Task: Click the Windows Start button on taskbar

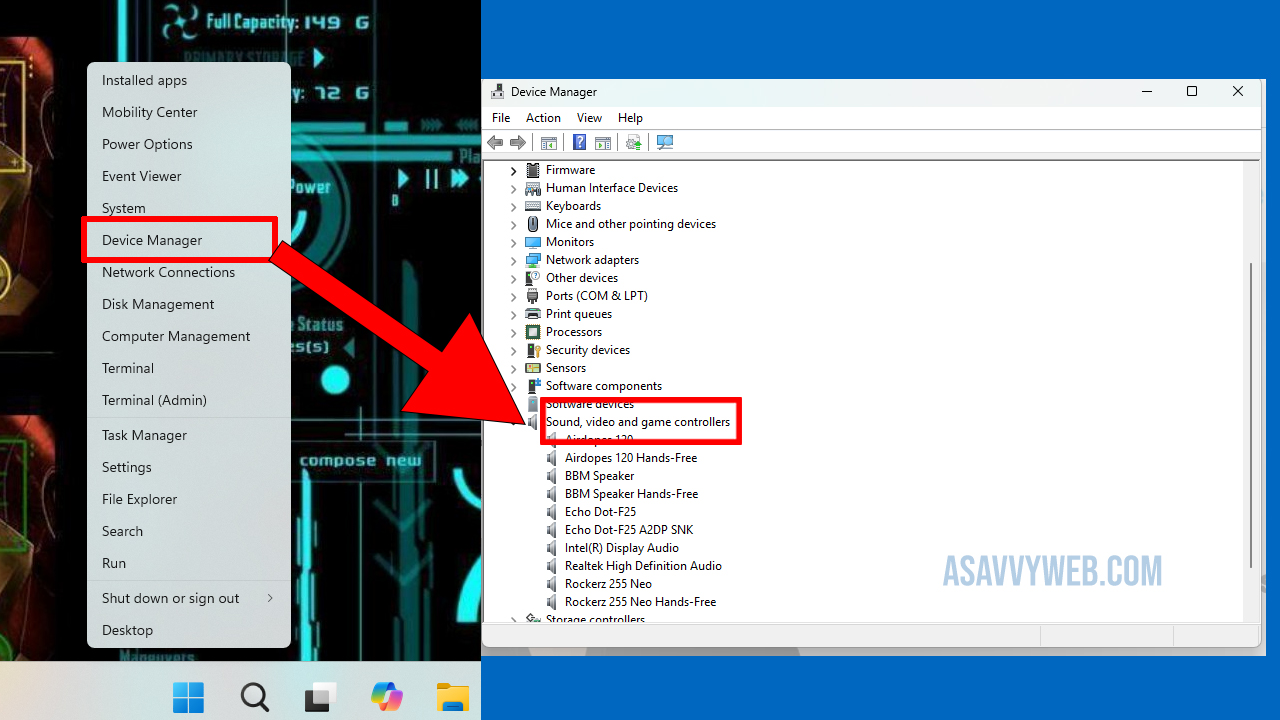Action: [188, 696]
